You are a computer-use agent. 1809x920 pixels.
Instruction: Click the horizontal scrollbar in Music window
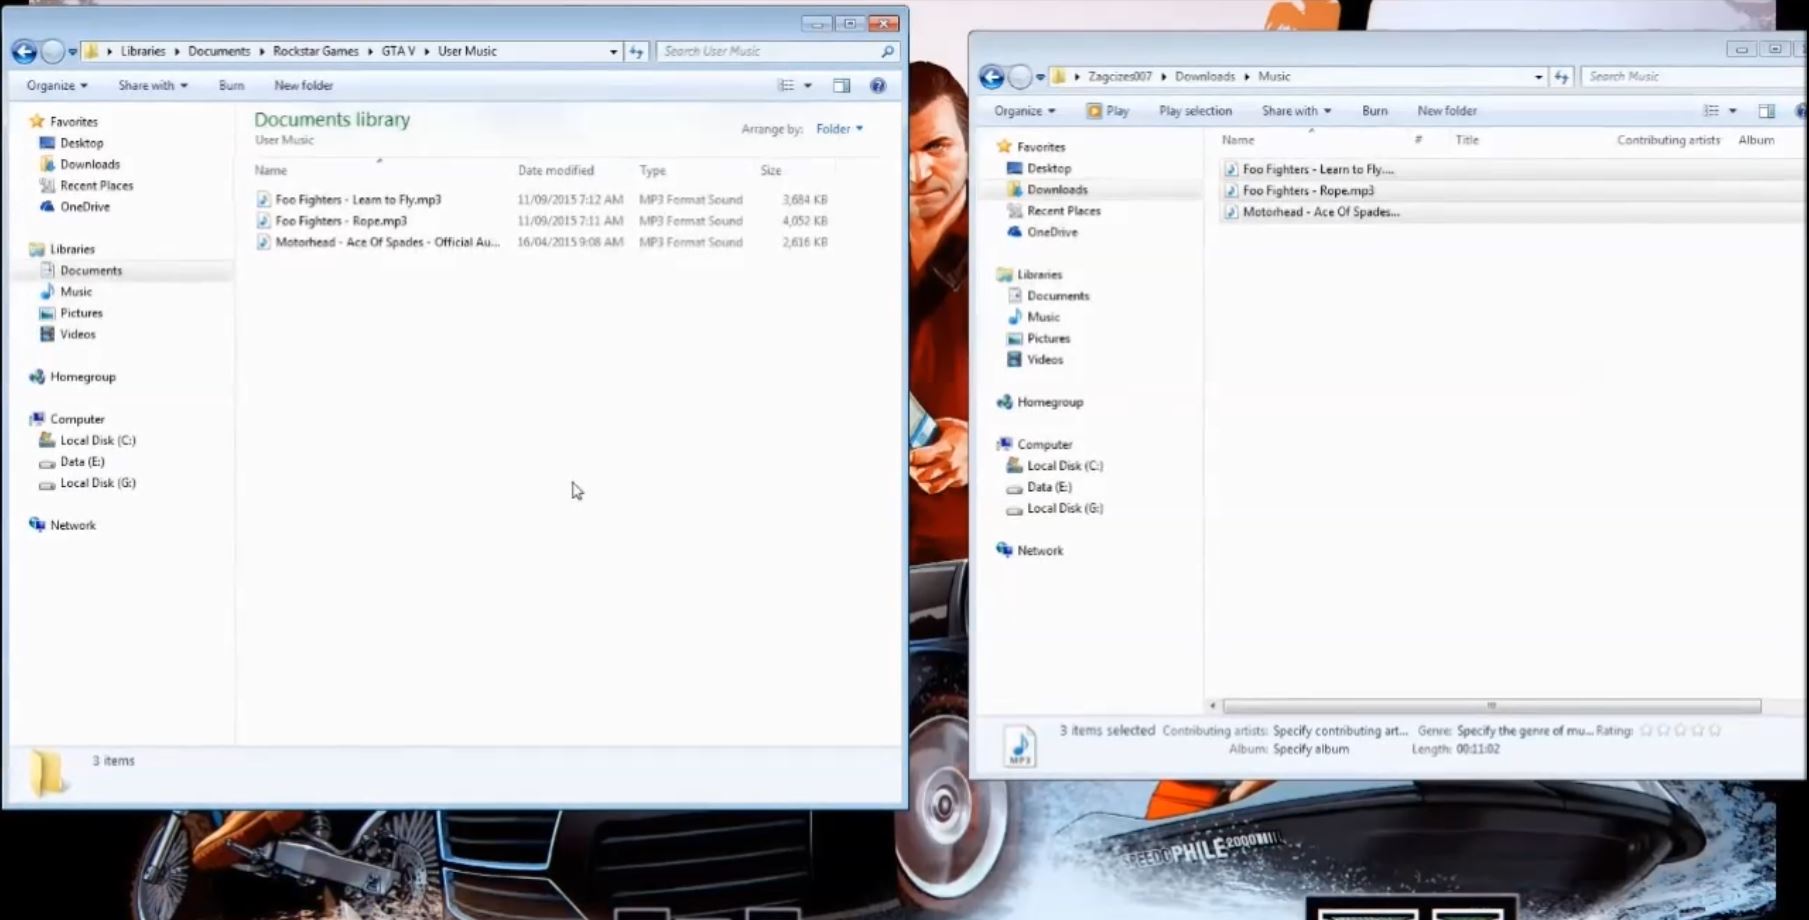[1491, 706]
